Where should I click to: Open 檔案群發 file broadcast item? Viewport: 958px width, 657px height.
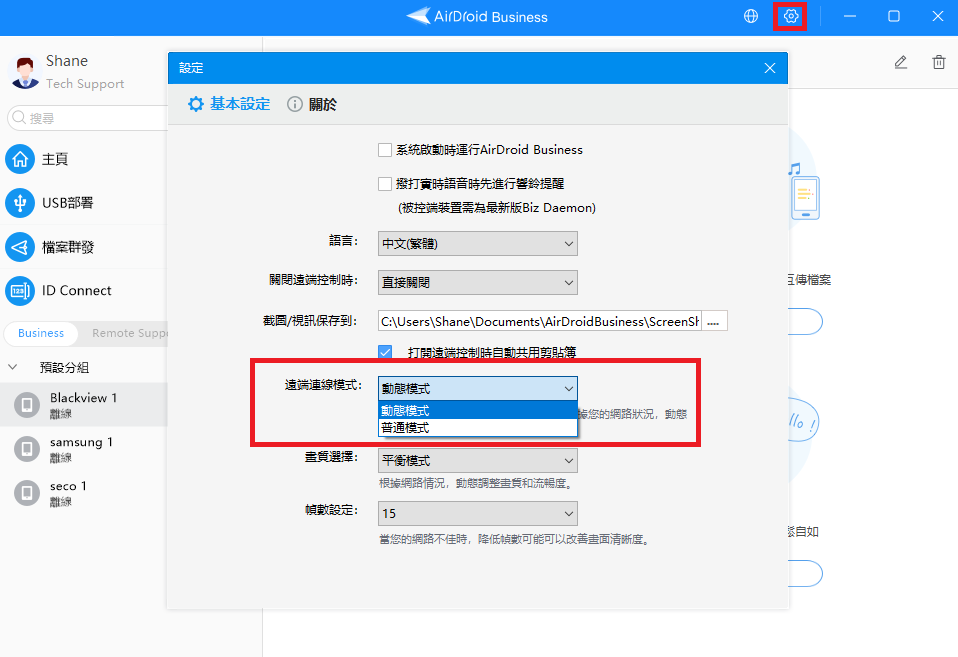83,247
